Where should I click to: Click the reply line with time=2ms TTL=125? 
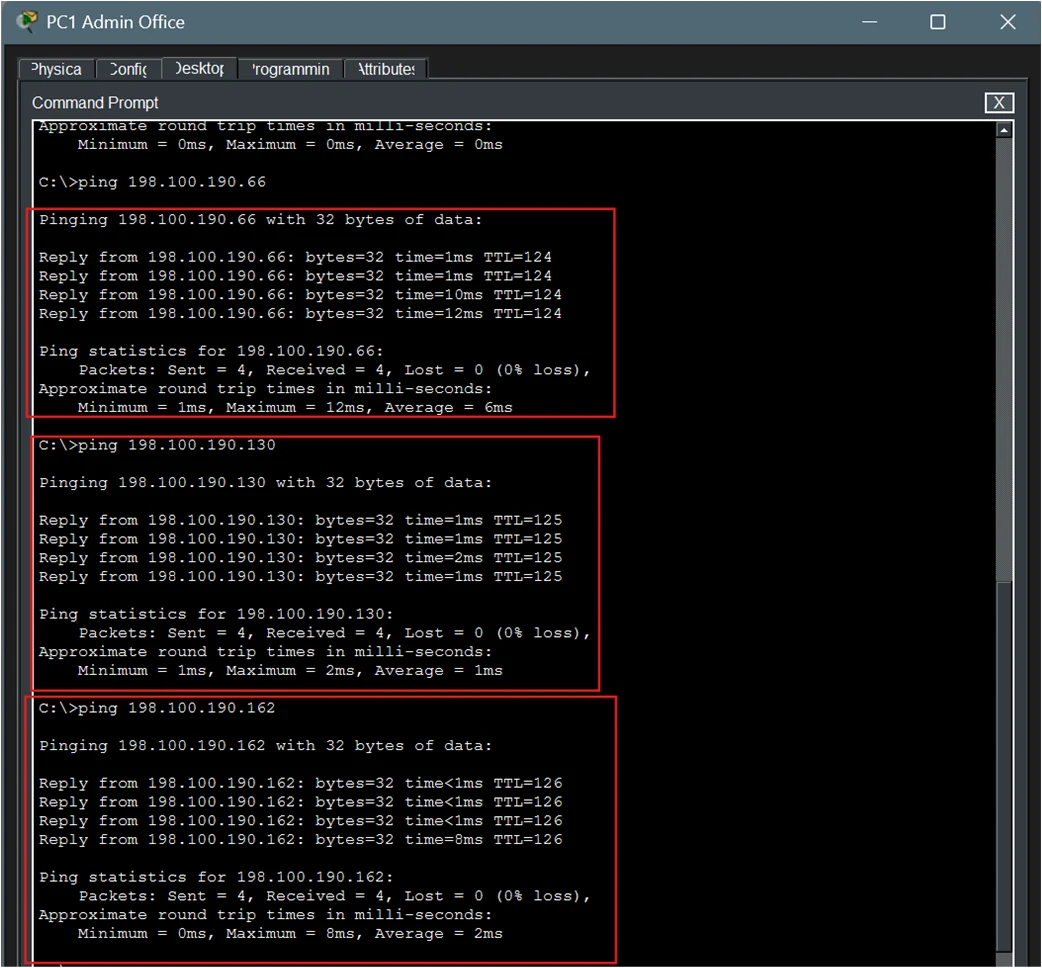[x=300, y=557]
